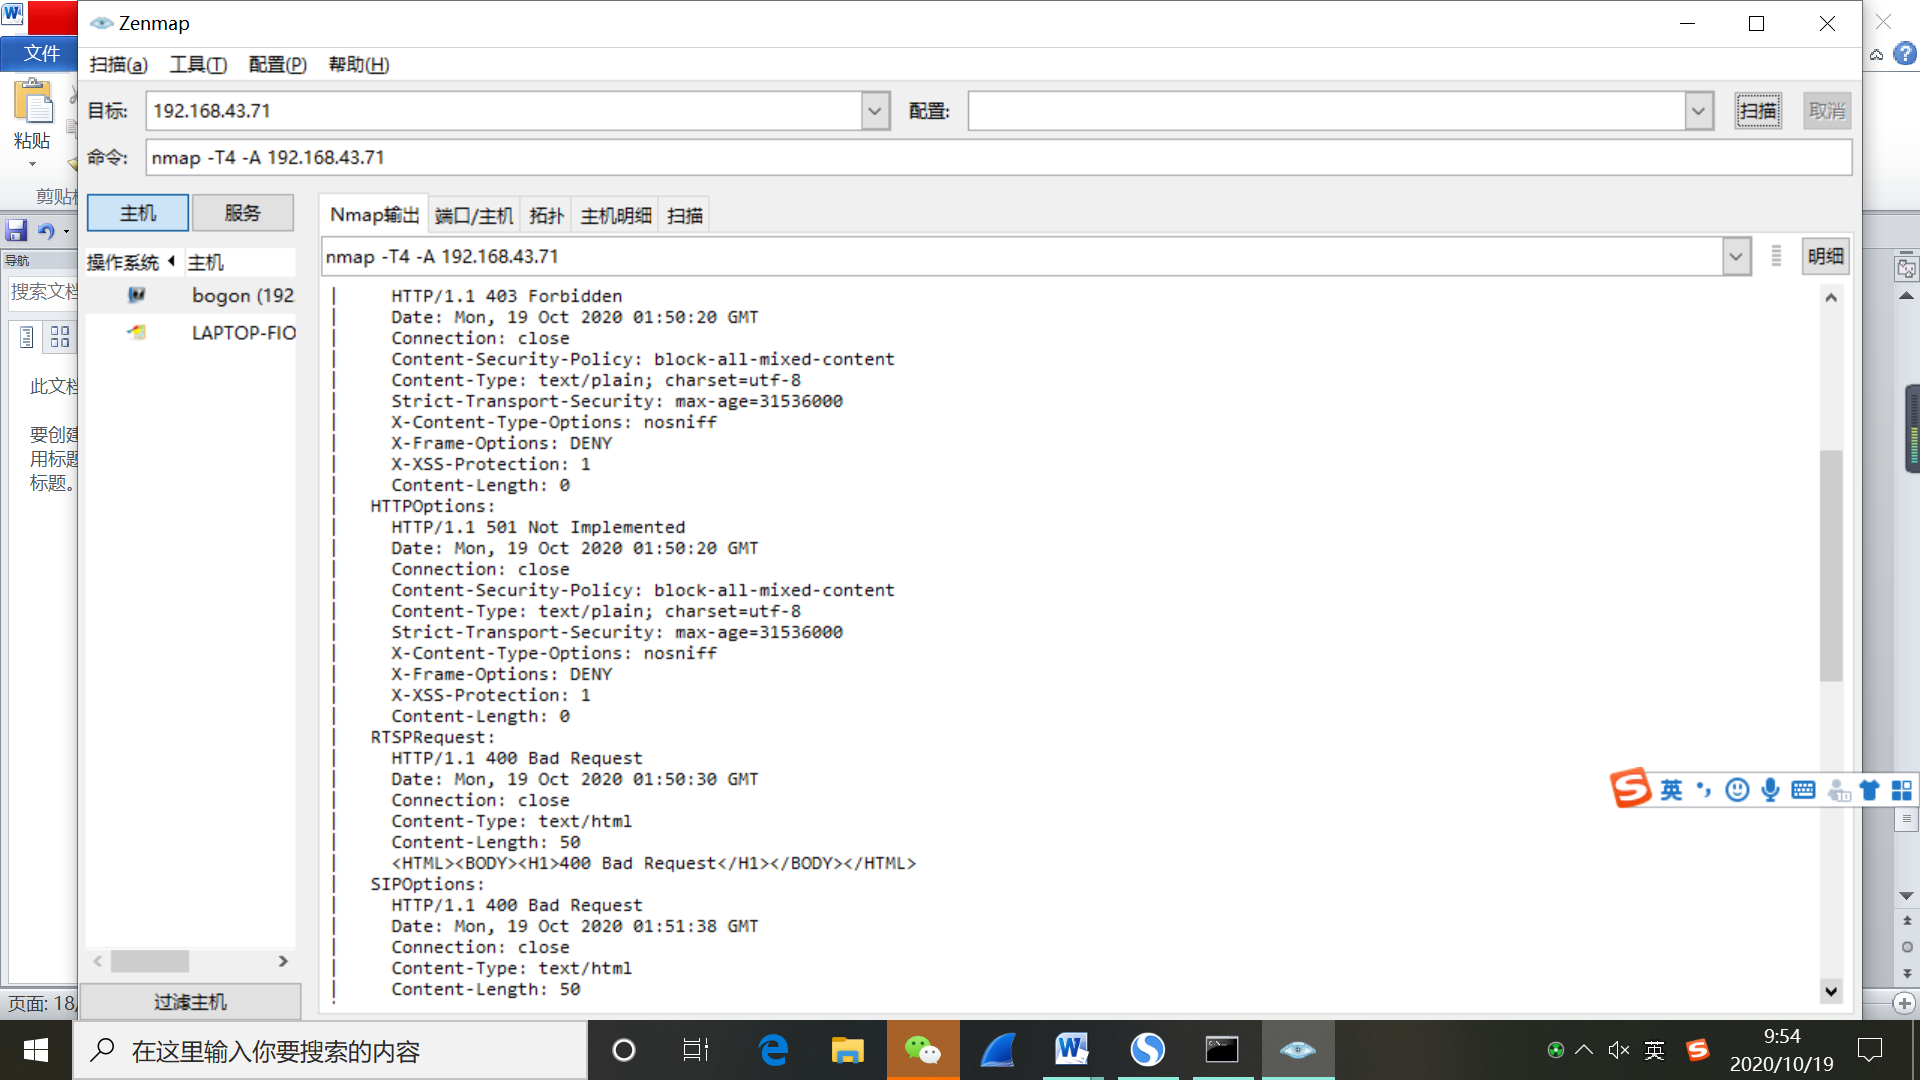The width and height of the screenshot is (1920, 1080).
Task: Click the LAPTOP host Windows OS icon
Action: click(137, 332)
